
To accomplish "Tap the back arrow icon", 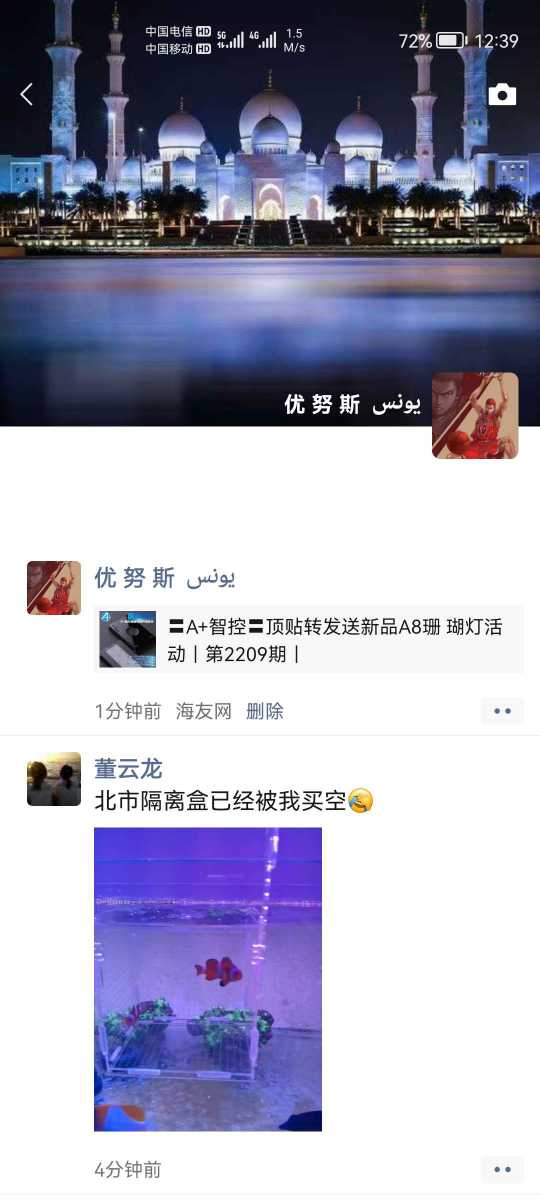I will [27, 94].
